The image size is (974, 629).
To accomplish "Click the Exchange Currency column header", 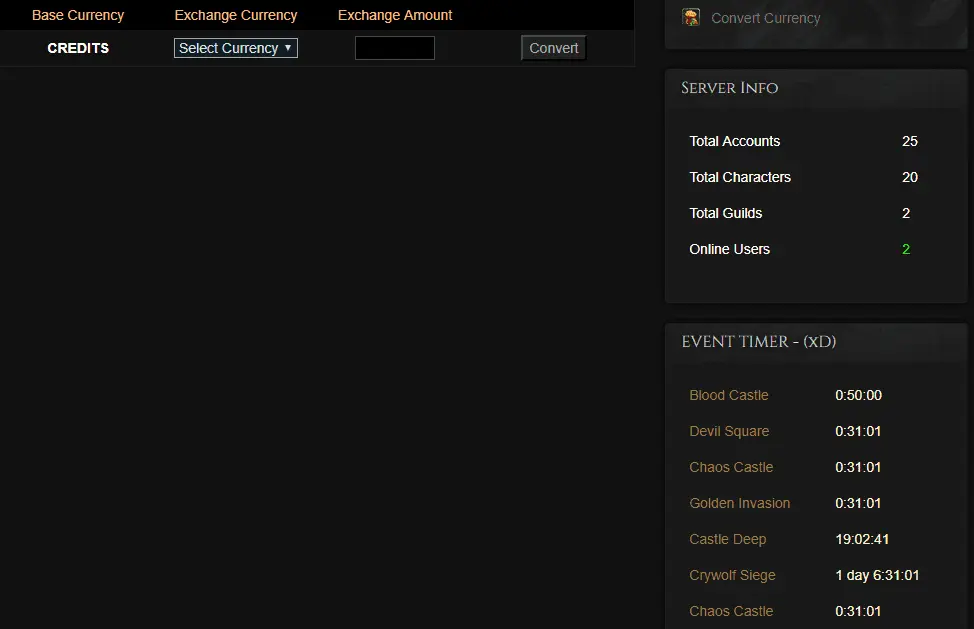I will (x=236, y=15).
